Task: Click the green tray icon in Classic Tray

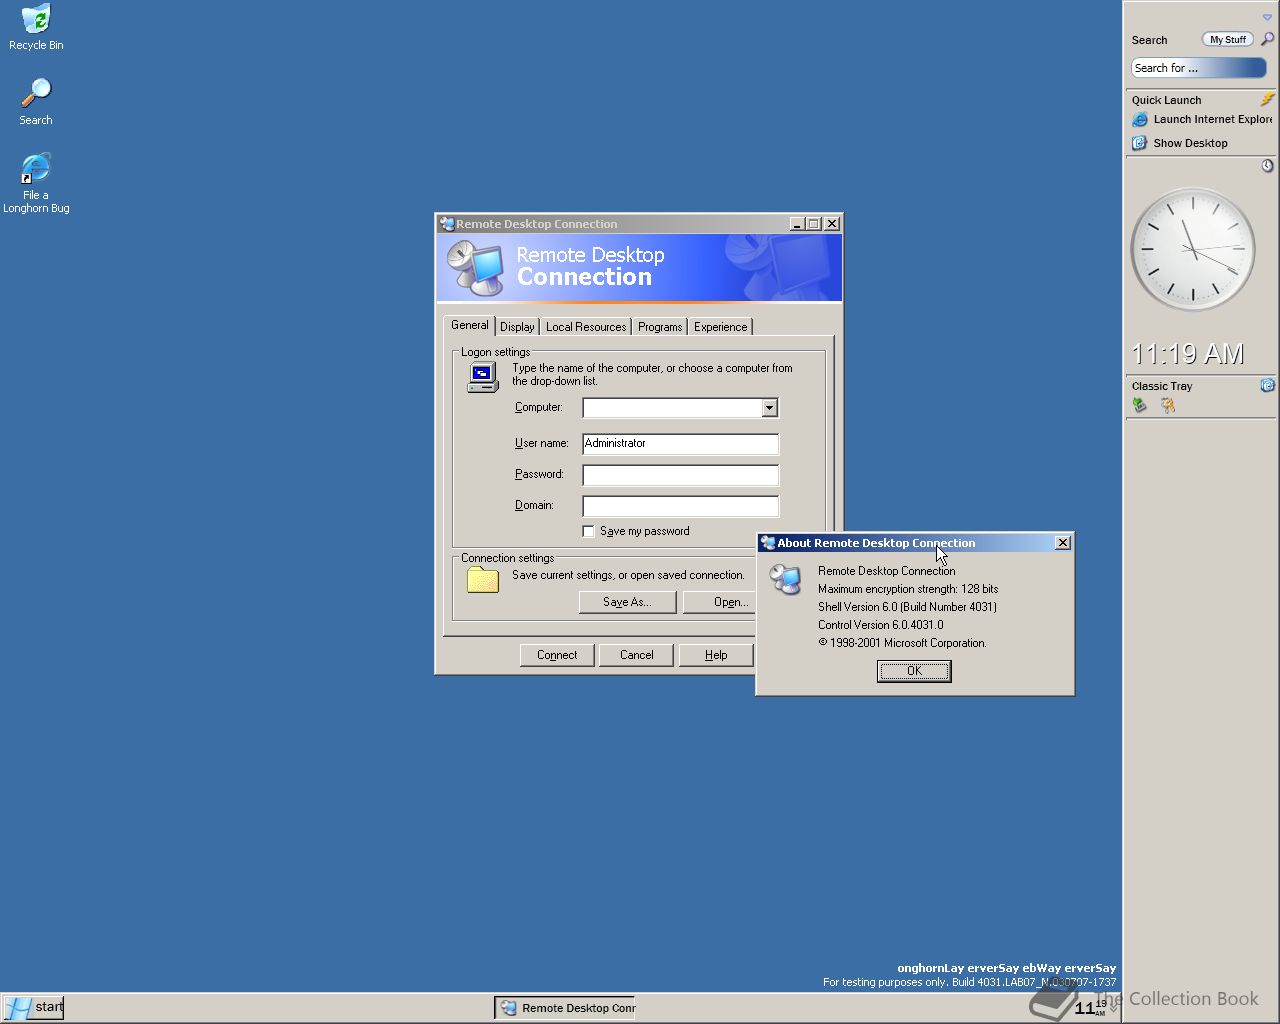Action: pyautogui.click(x=1139, y=405)
